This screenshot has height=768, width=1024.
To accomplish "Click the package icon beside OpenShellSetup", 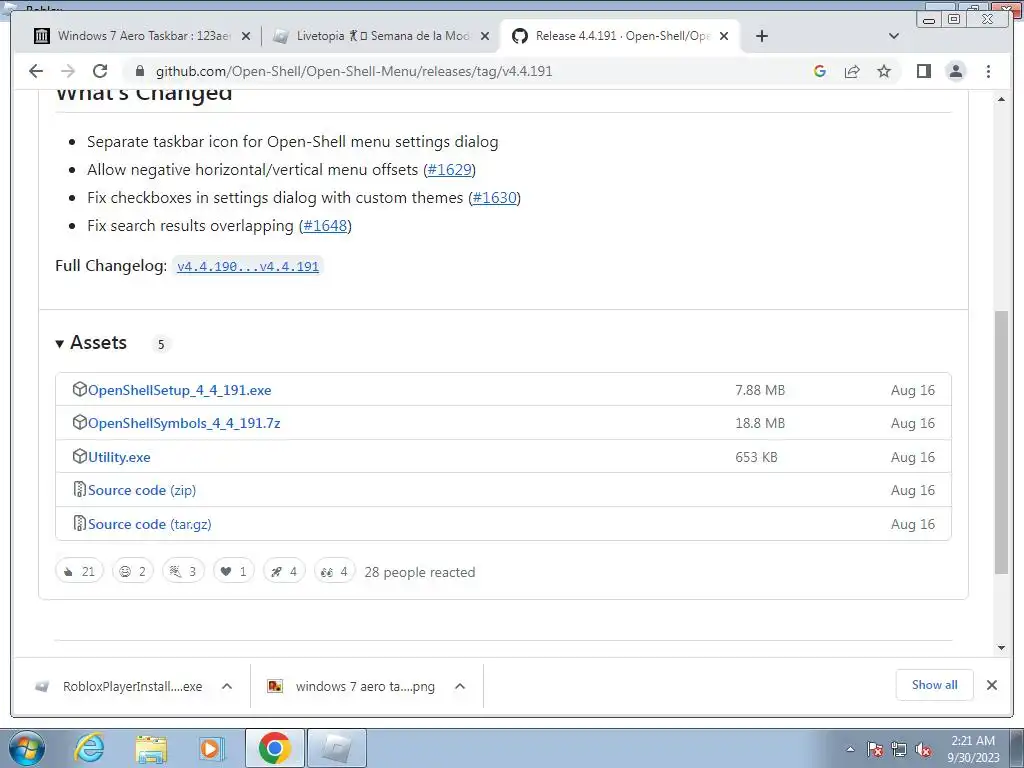I will pos(79,389).
